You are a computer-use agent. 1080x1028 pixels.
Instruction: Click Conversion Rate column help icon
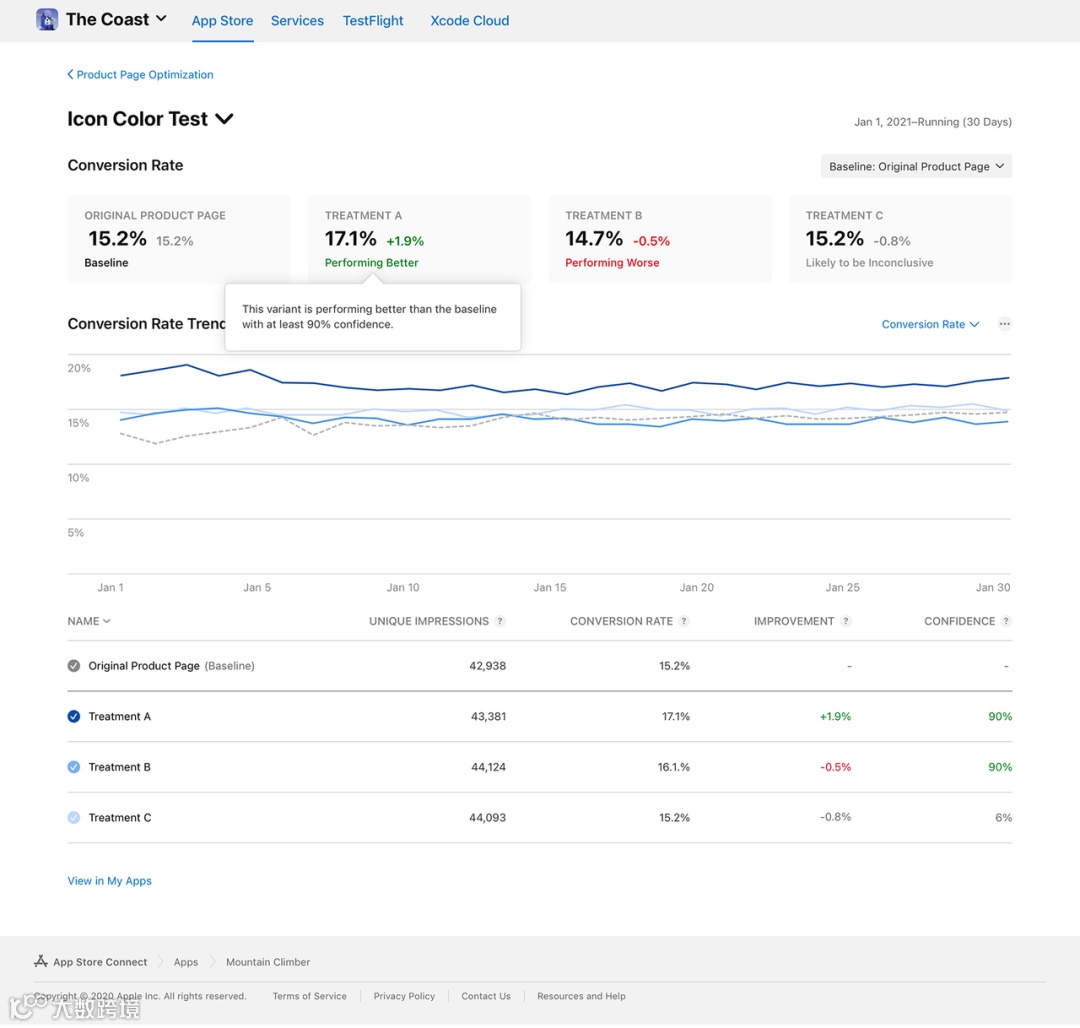683,621
